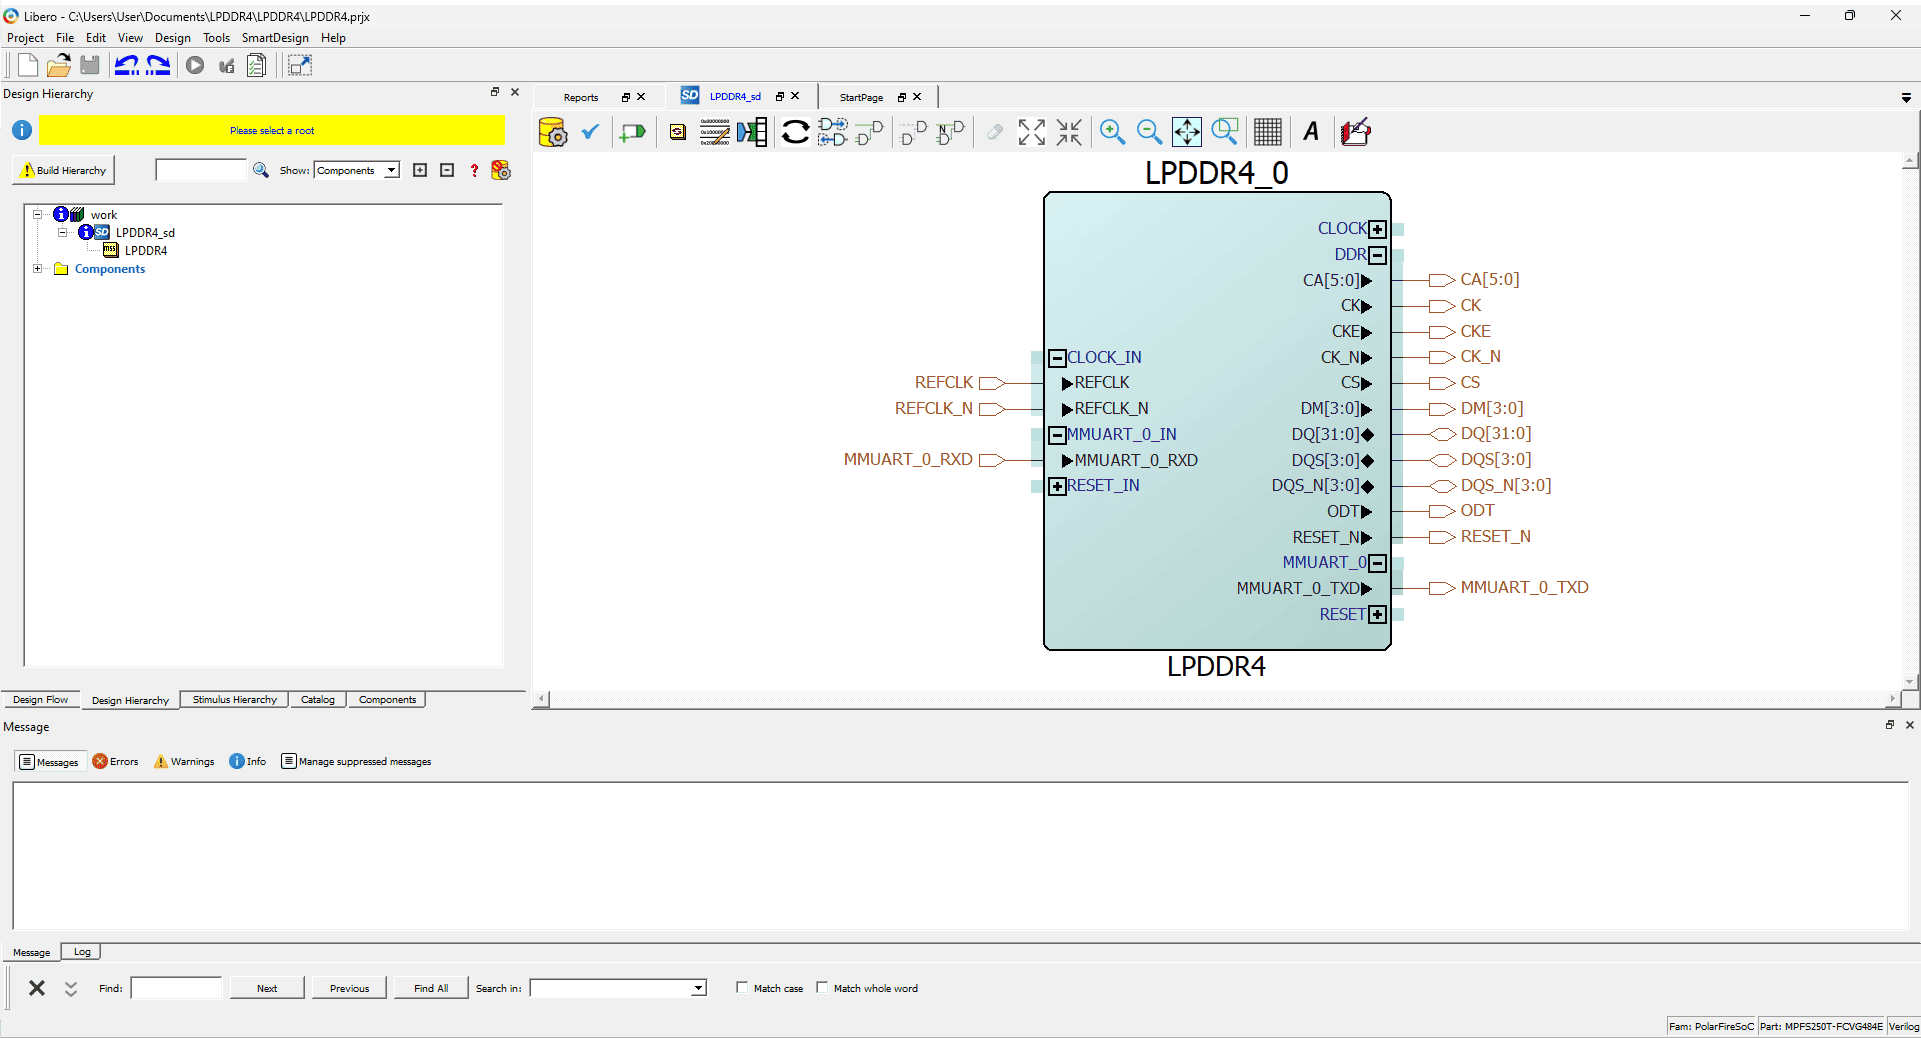Collapse the CLOCK_IN pin group
Viewport: 1921px width, 1038px height.
[x=1057, y=358]
